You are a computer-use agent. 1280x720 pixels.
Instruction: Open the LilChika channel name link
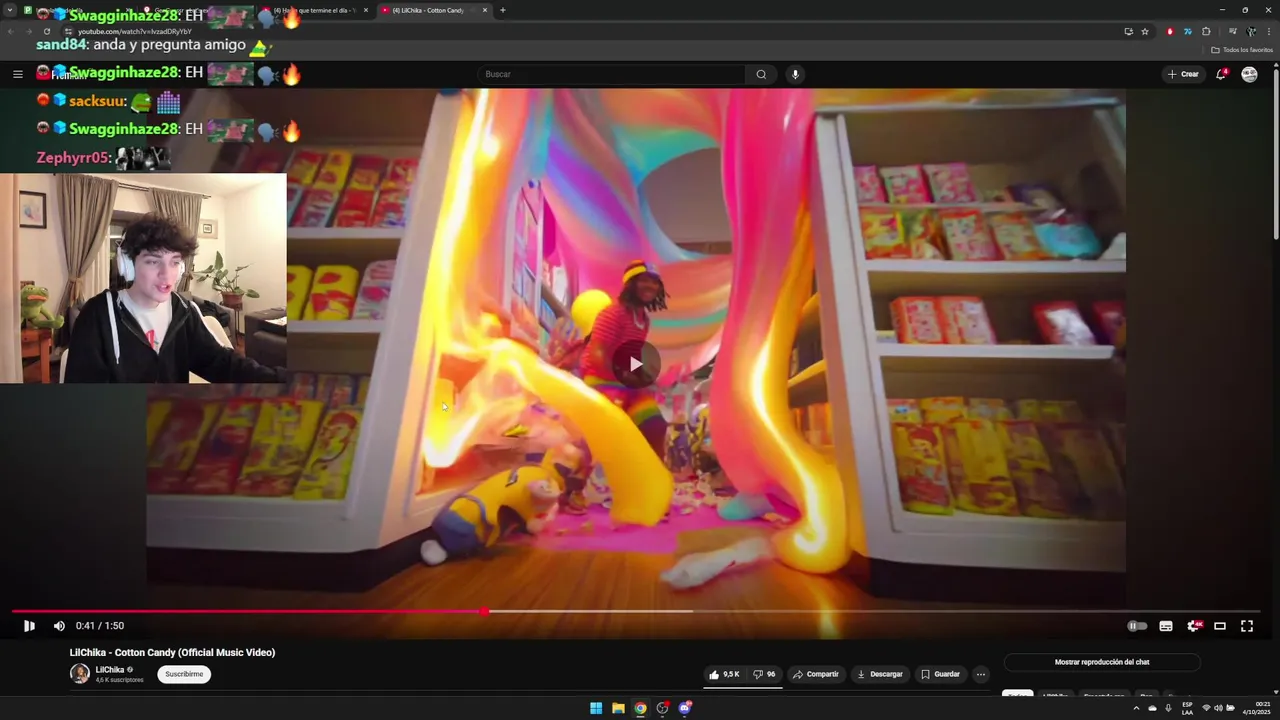110,670
